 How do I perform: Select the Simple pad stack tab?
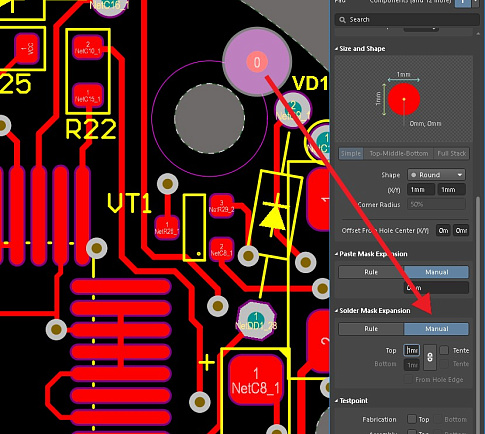pos(351,154)
